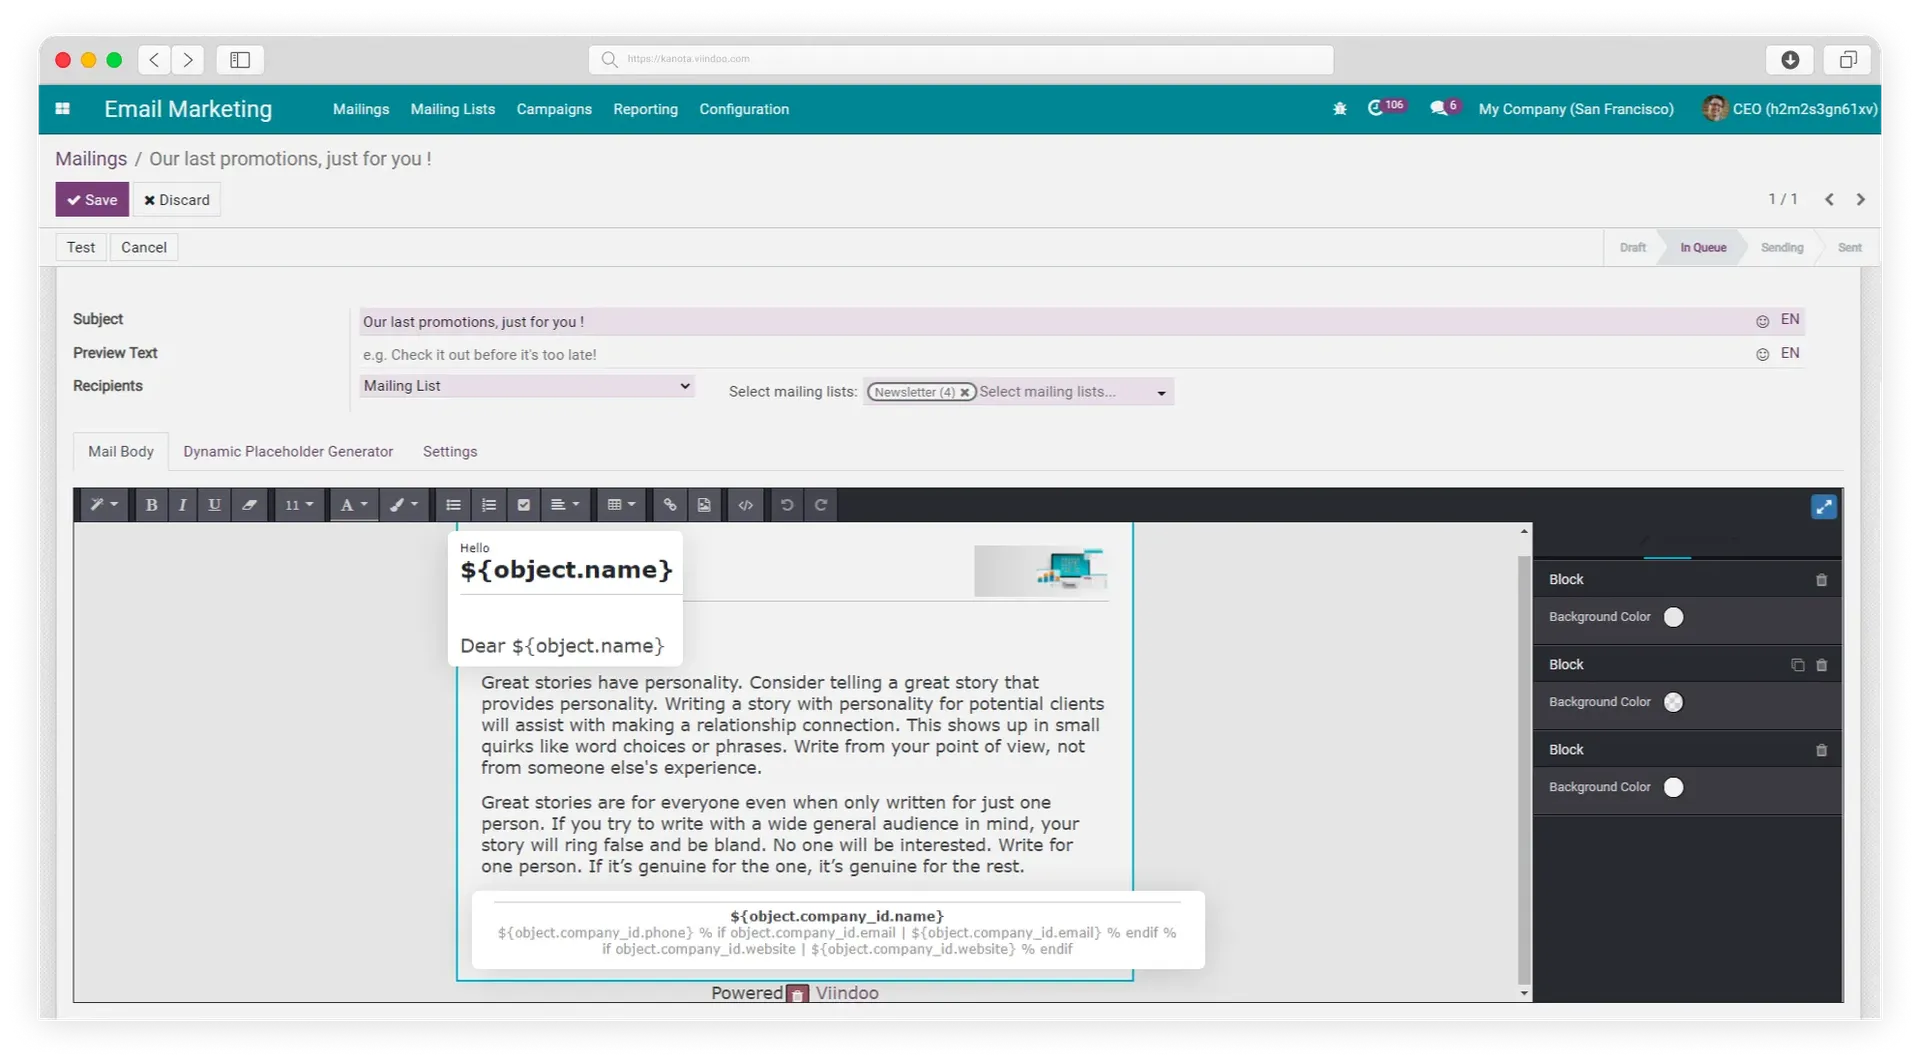Open the table insert dropdown
This screenshot has height=1062, width=1920.
pos(621,505)
